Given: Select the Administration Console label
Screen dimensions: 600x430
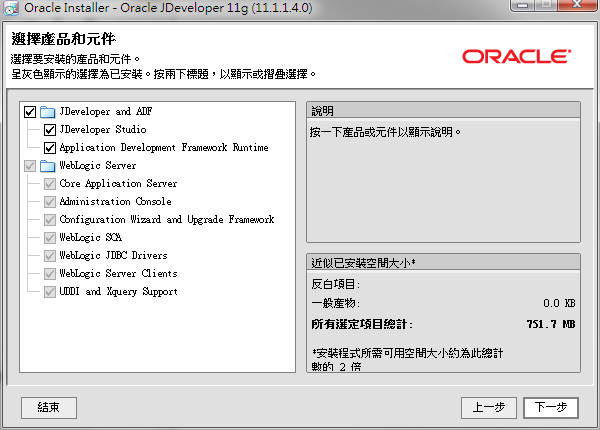Looking at the screenshot, I should point(115,202).
